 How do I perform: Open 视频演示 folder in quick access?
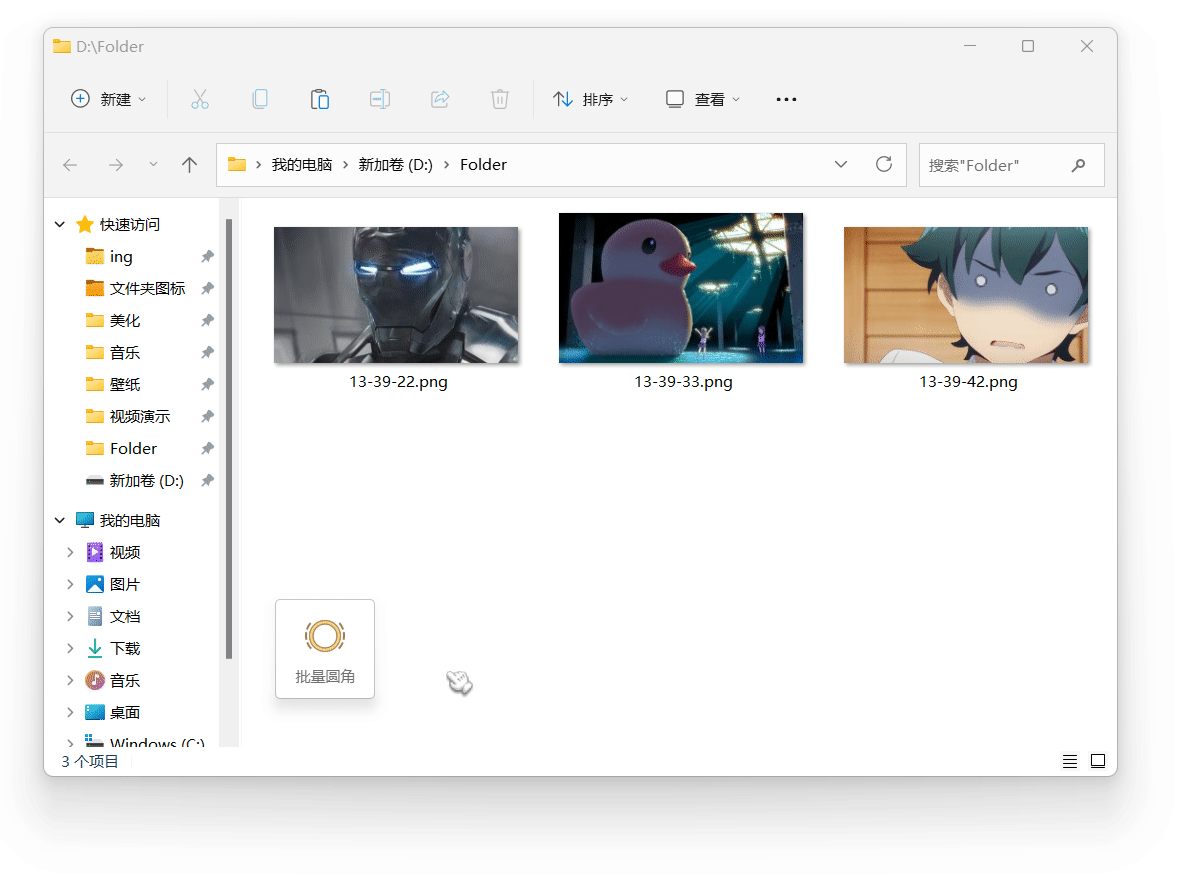tap(140, 416)
